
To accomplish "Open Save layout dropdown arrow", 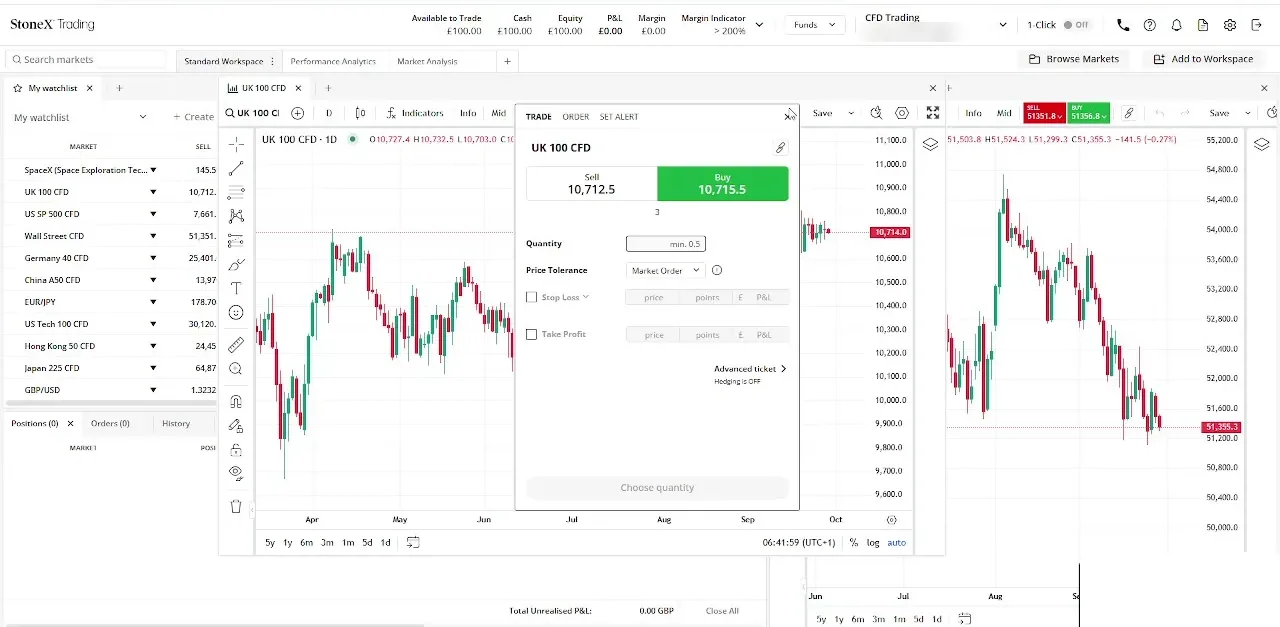I will pos(852,113).
